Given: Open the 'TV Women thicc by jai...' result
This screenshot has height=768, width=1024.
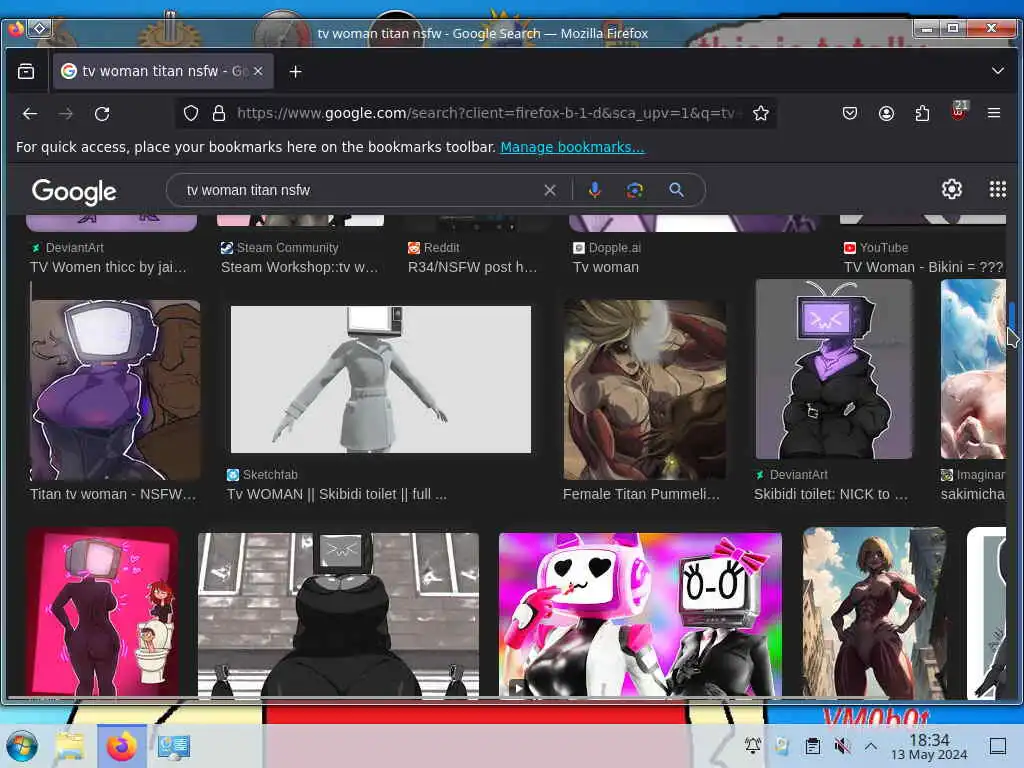Looking at the screenshot, I should 108,267.
